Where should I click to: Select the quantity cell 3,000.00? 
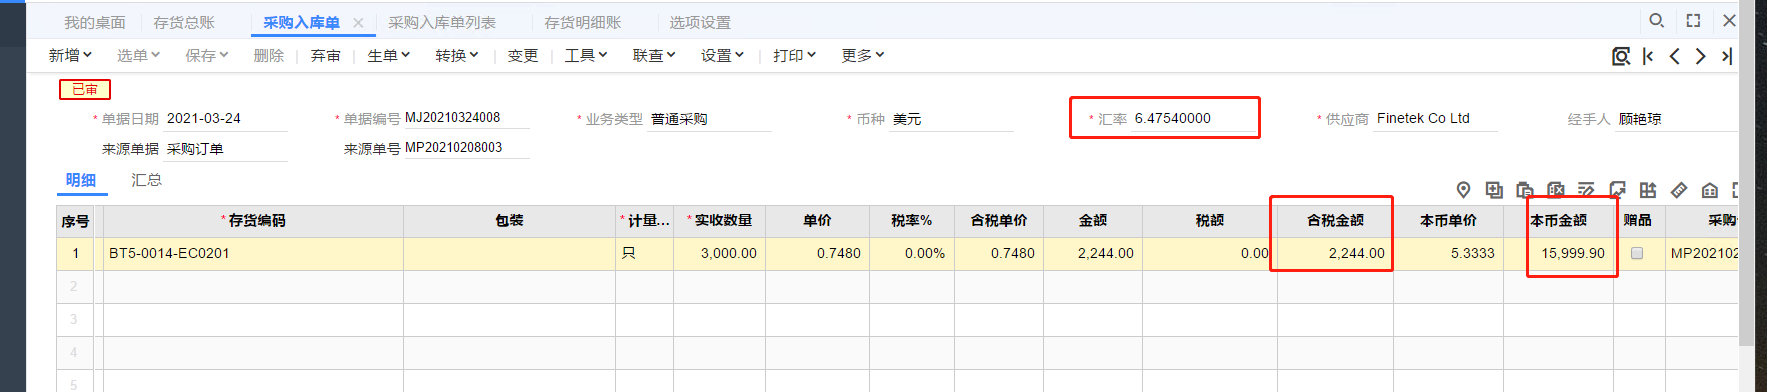click(719, 253)
